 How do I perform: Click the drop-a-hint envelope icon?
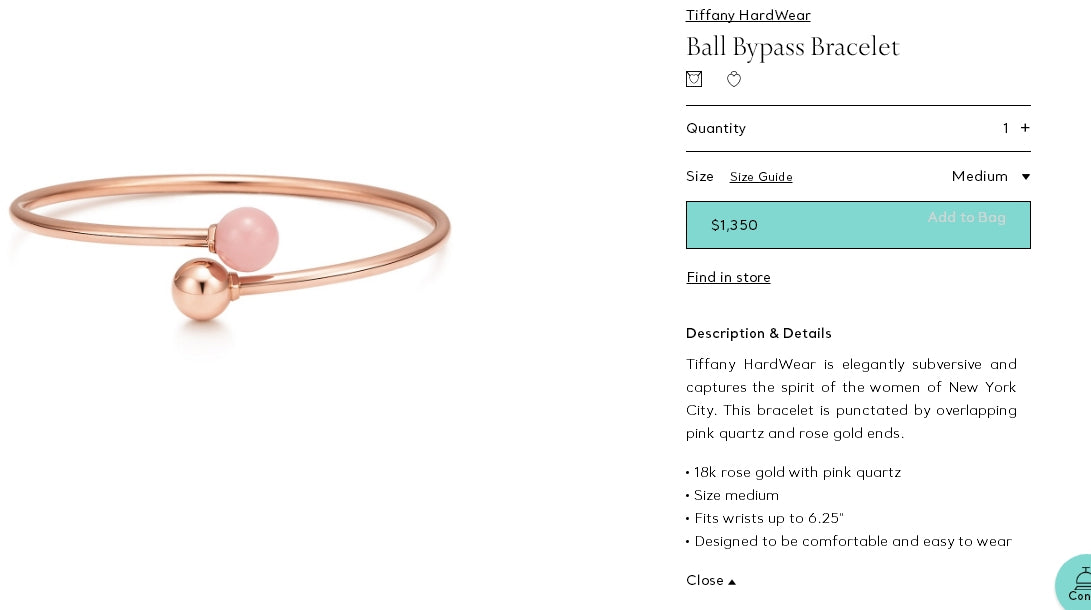click(x=694, y=79)
